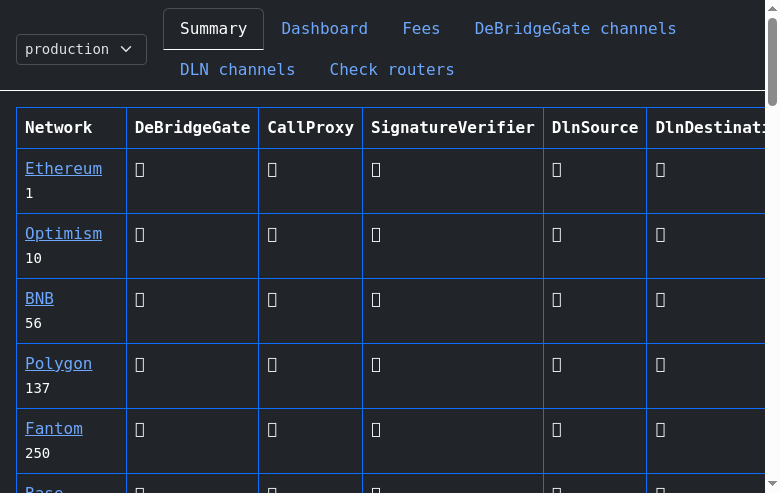Click the Ethereum CallProxy status icon
The image size is (780, 493).
point(272,170)
